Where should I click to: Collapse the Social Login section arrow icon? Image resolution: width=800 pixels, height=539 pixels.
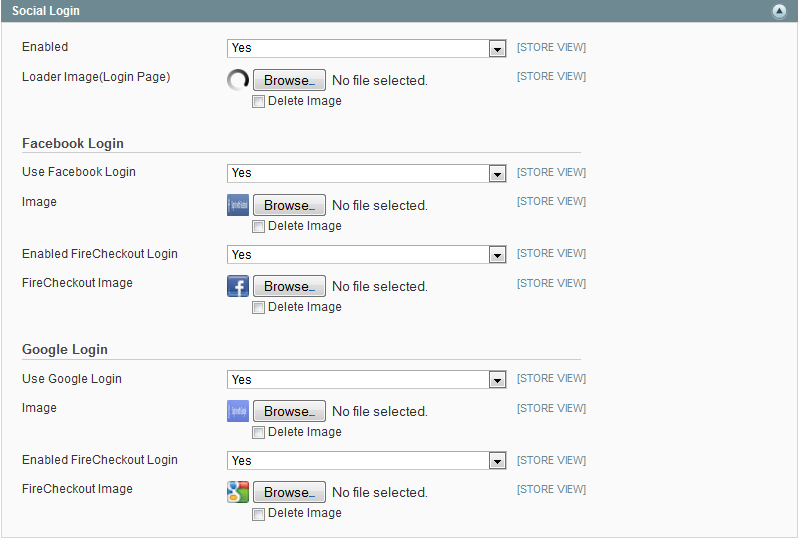pos(779,11)
